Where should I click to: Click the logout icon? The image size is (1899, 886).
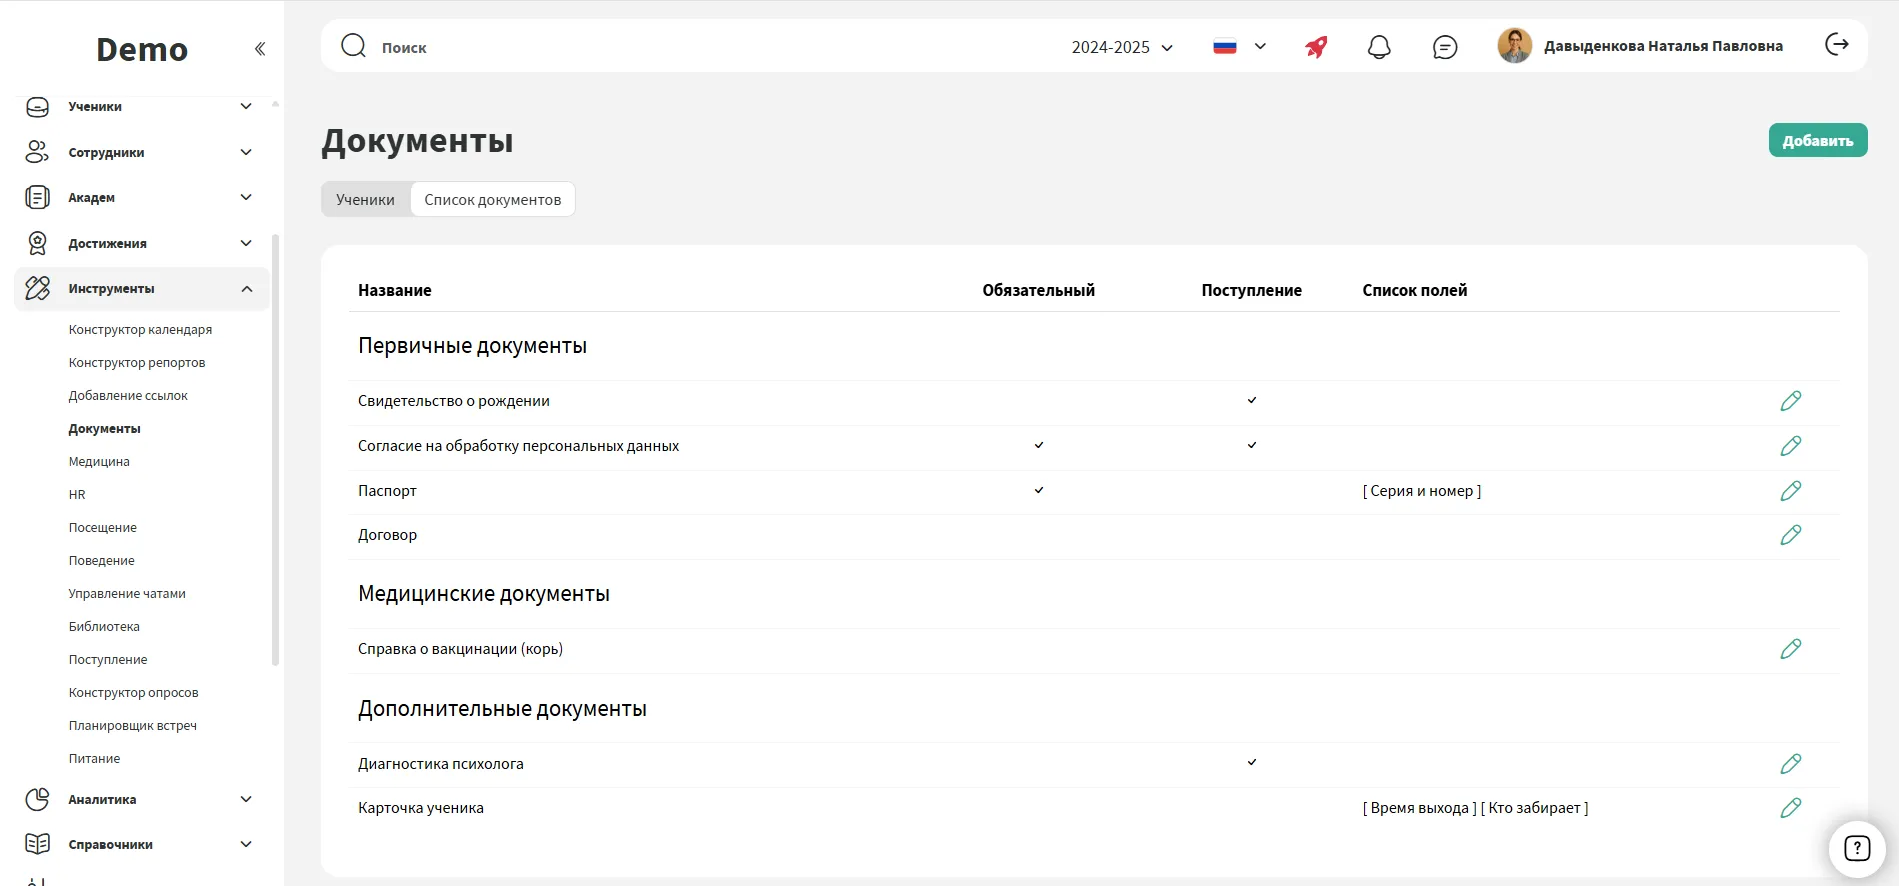(x=1836, y=45)
